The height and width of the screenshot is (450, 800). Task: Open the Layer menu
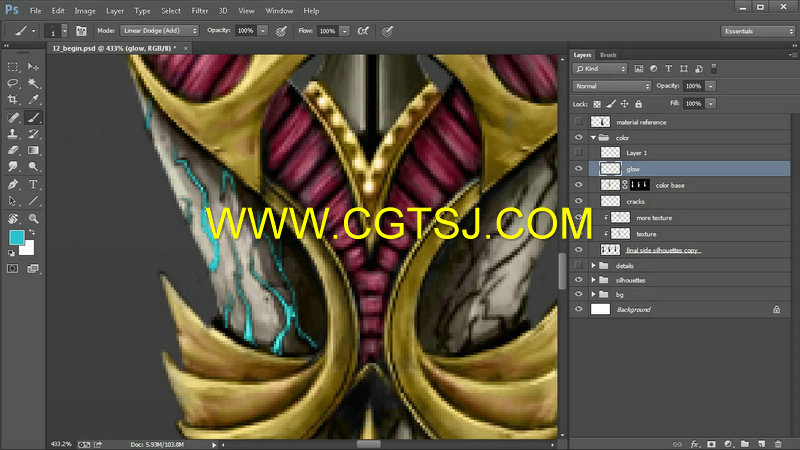(115, 11)
